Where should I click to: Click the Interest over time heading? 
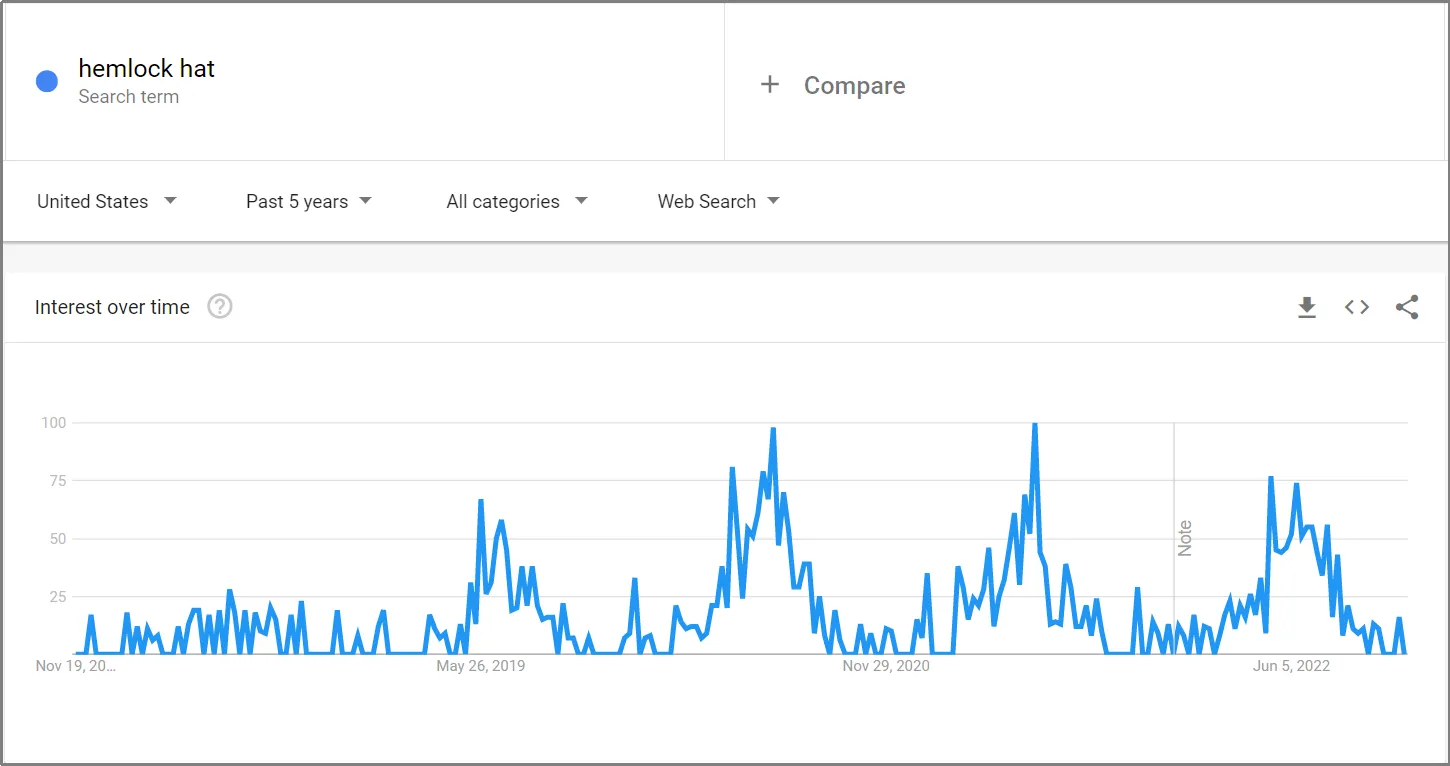112,307
